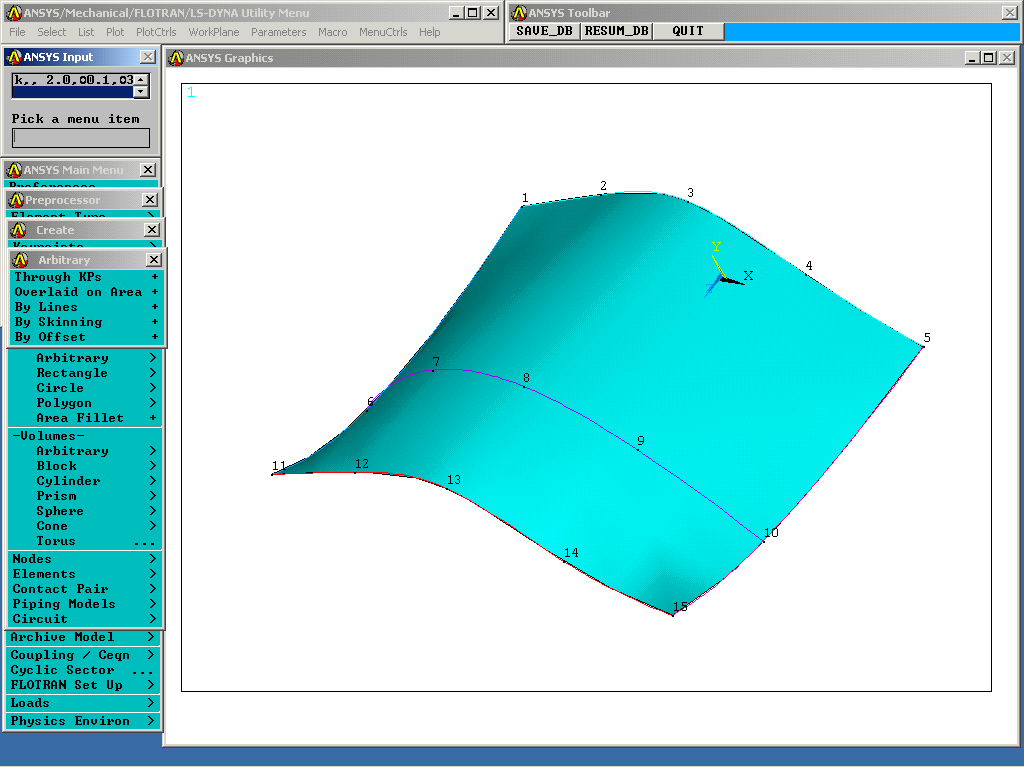
Task: Click the SAVE_DB toolbar button
Action: click(544, 31)
